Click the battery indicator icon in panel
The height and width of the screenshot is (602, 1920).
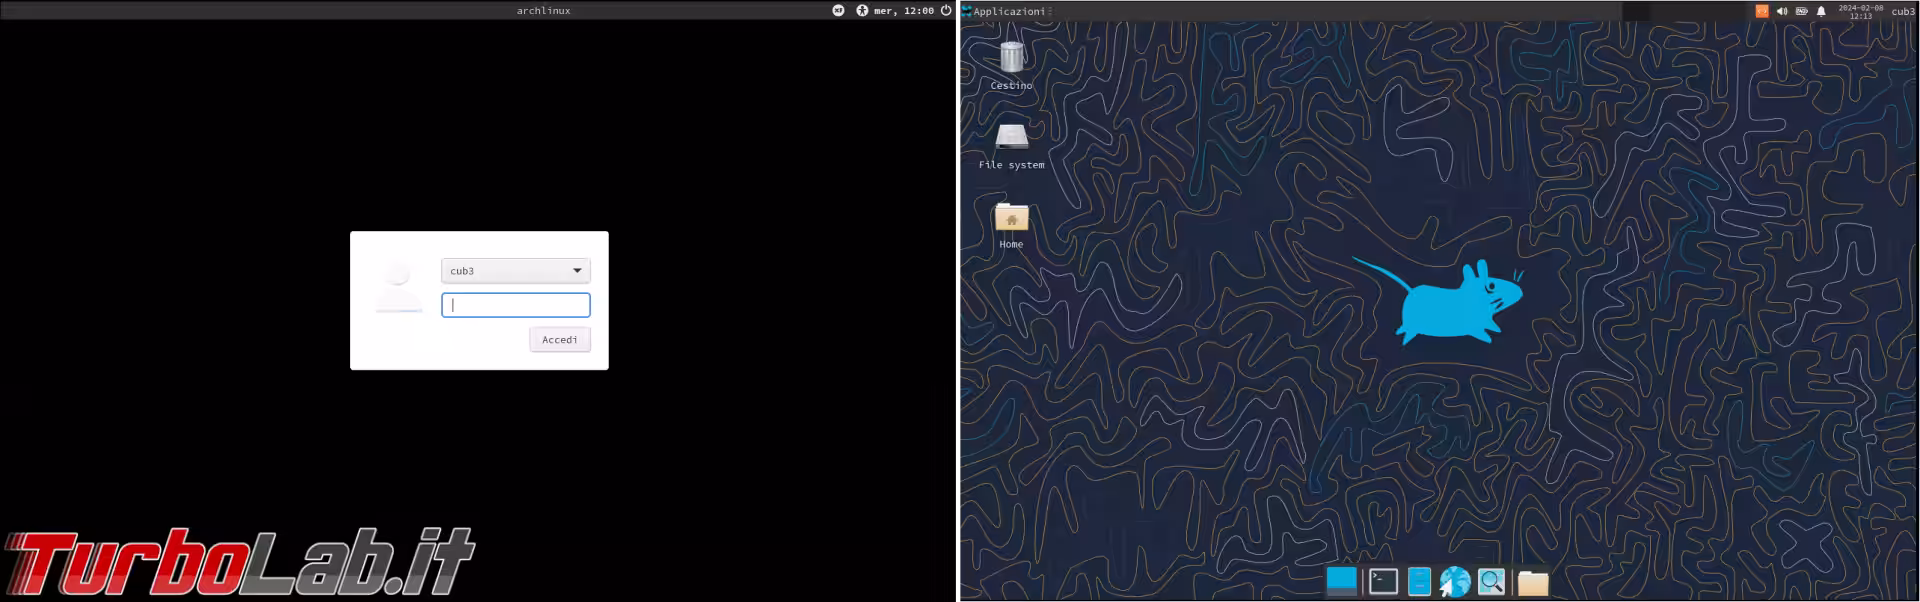[1802, 11]
